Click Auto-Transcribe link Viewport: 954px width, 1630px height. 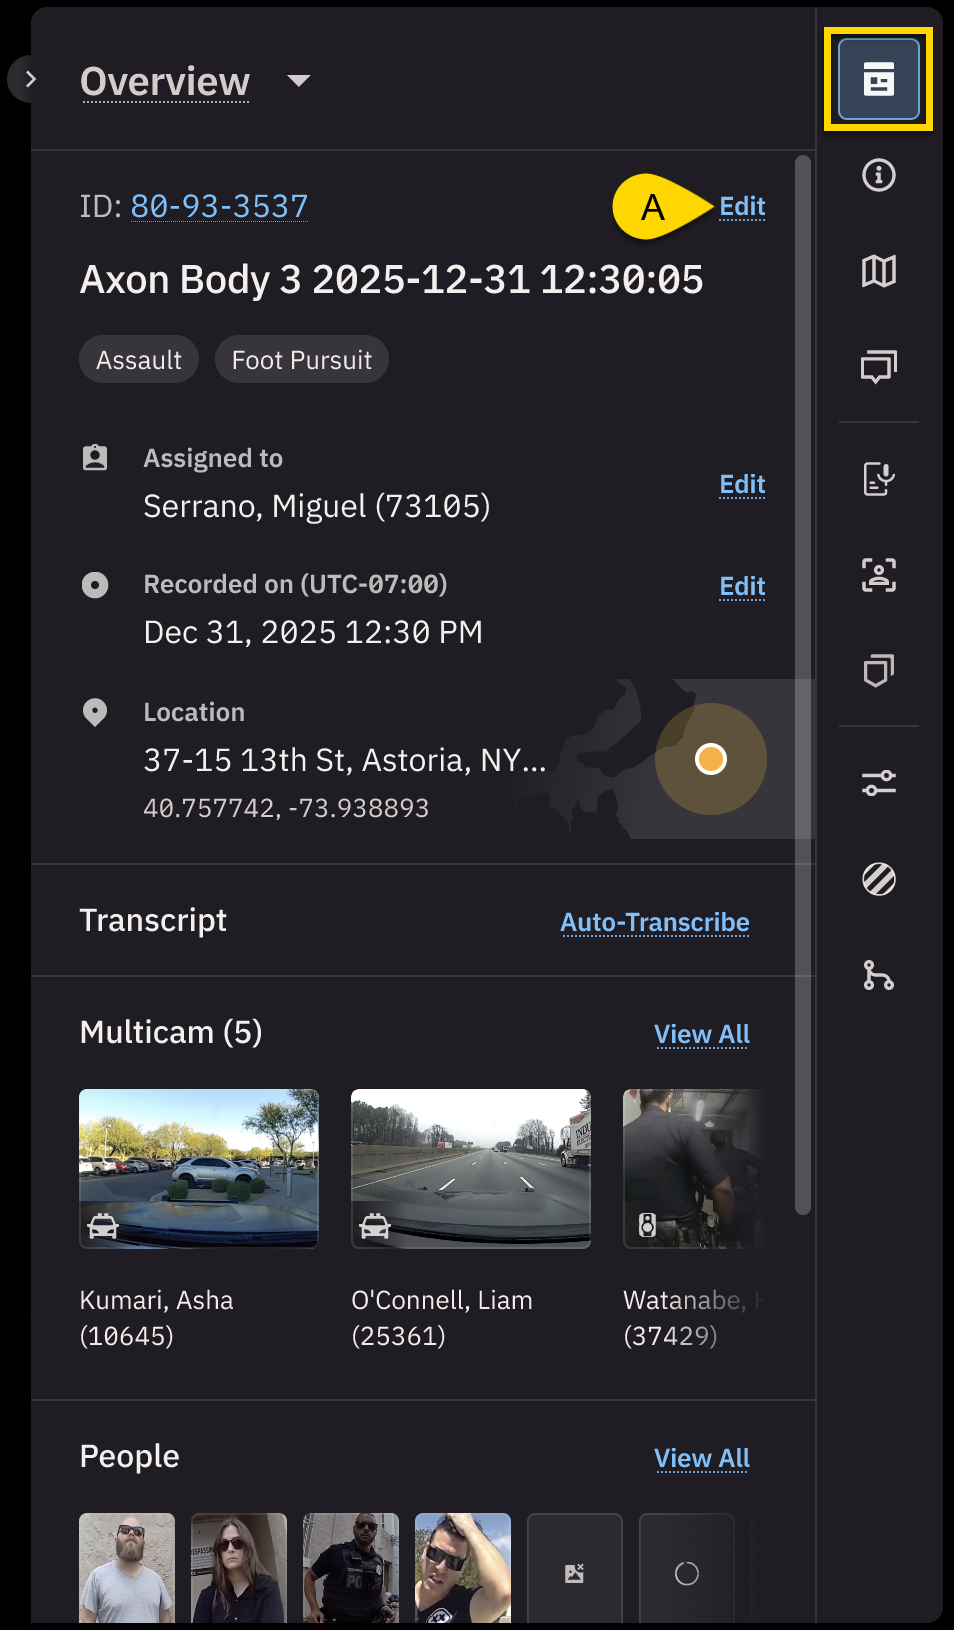[654, 922]
